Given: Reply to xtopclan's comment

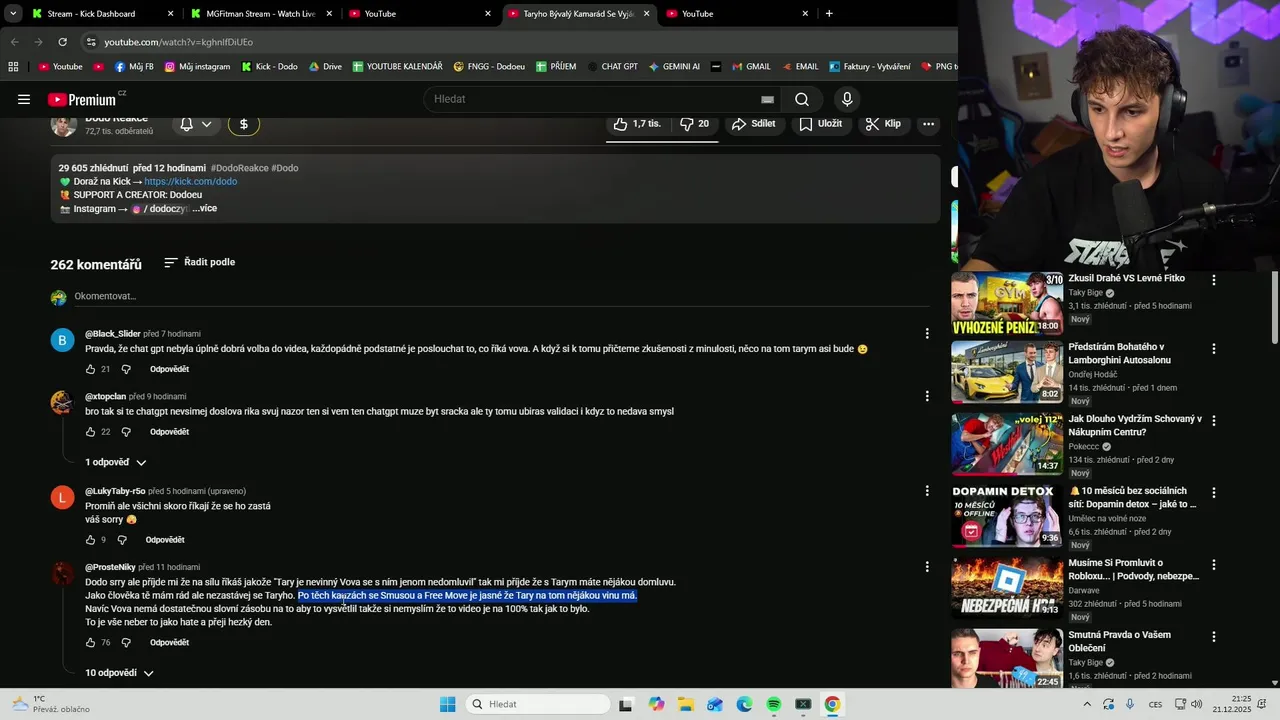Looking at the screenshot, I should tap(169, 432).
